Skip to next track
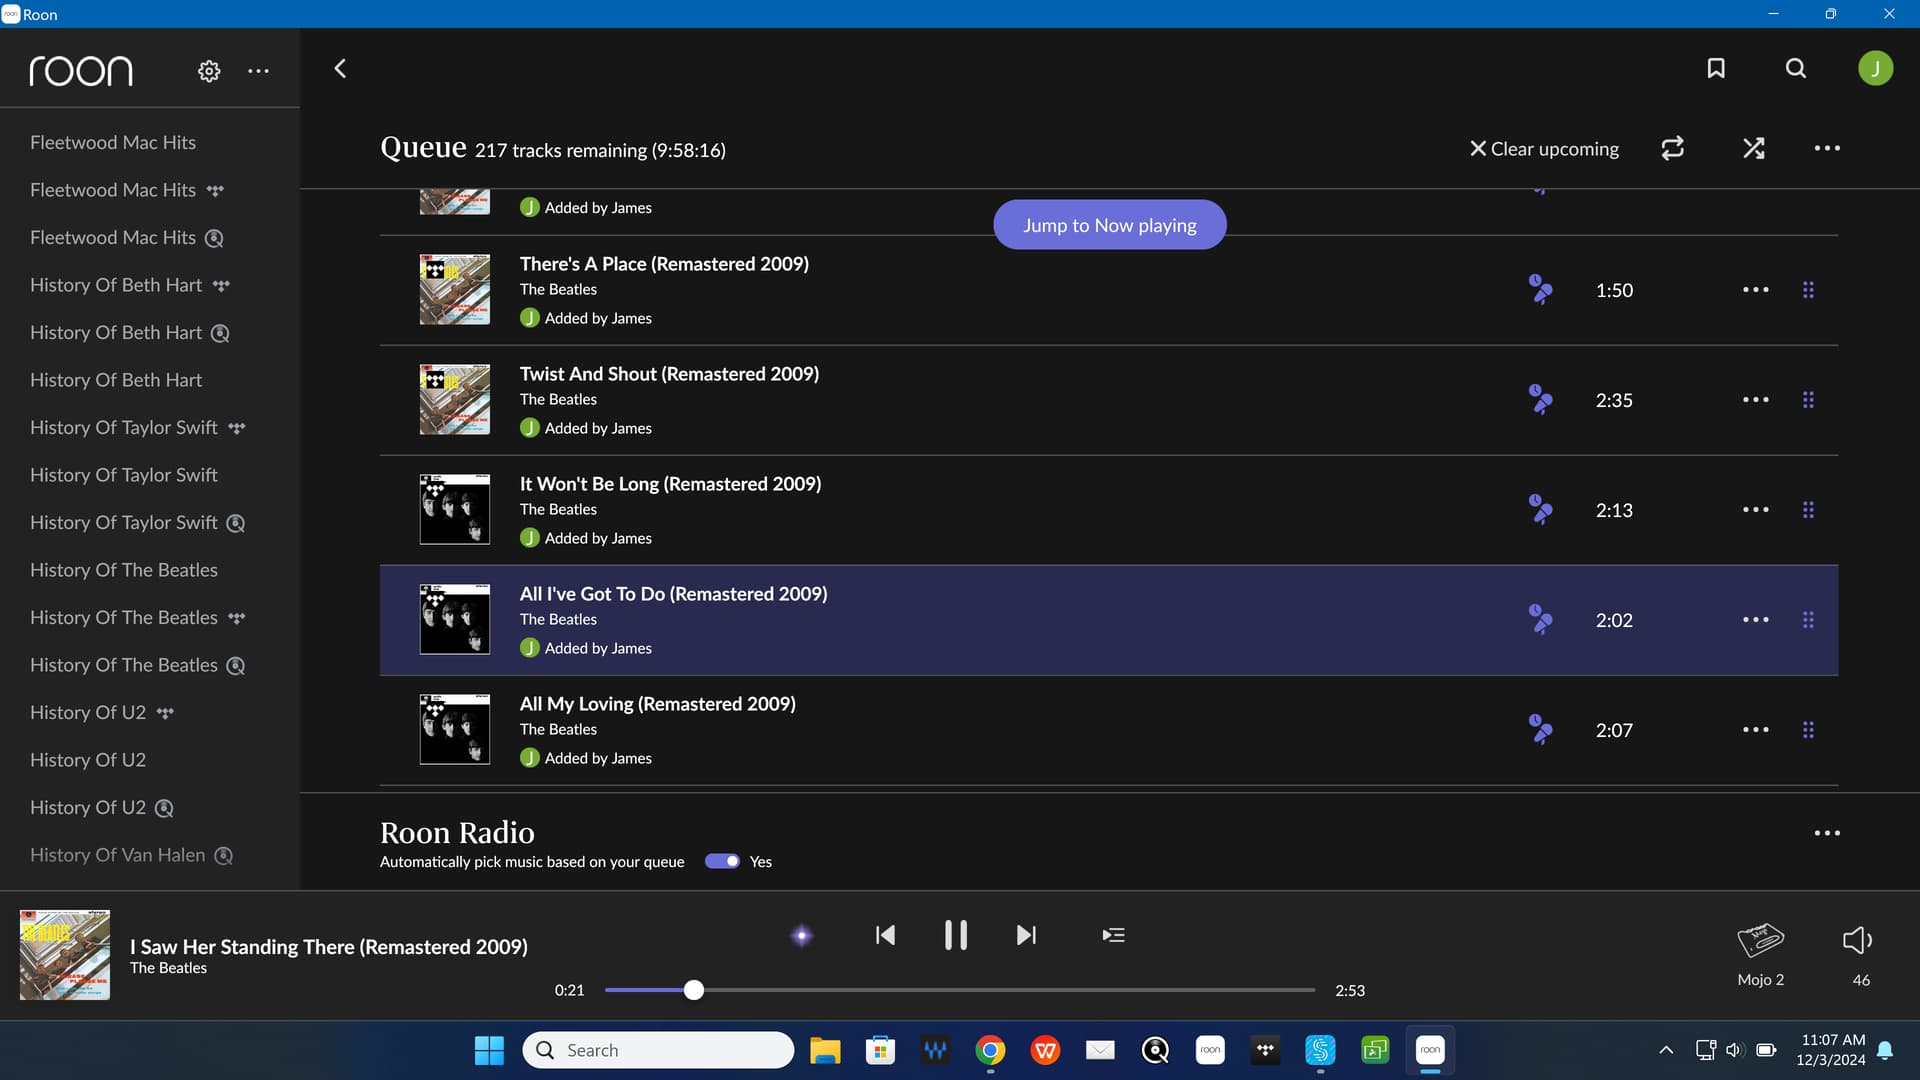This screenshot has height=1080, width=1920. coord(1026,935)
